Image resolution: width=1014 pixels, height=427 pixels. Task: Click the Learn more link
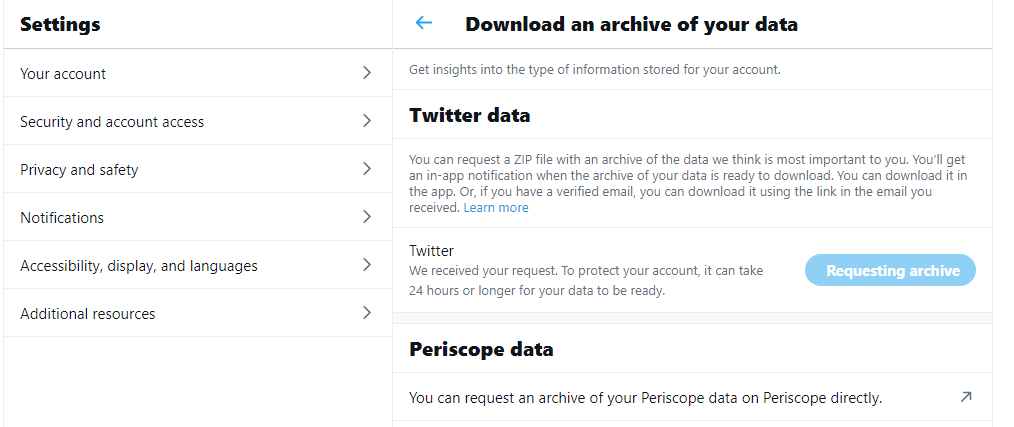496,208
